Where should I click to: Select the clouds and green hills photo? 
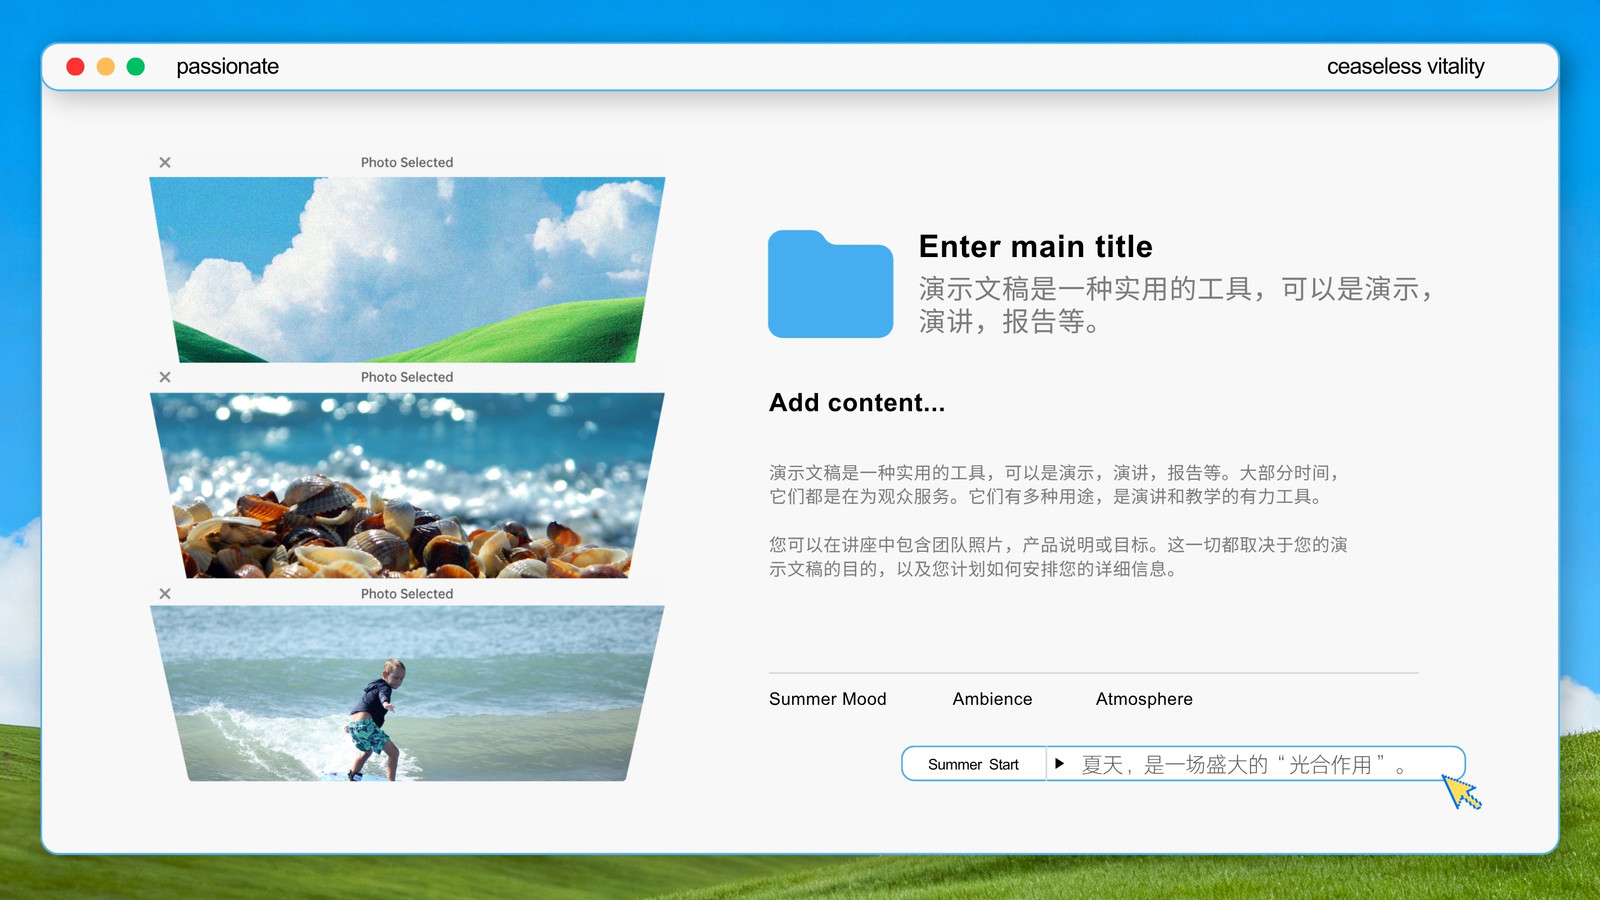coord(407,270)
